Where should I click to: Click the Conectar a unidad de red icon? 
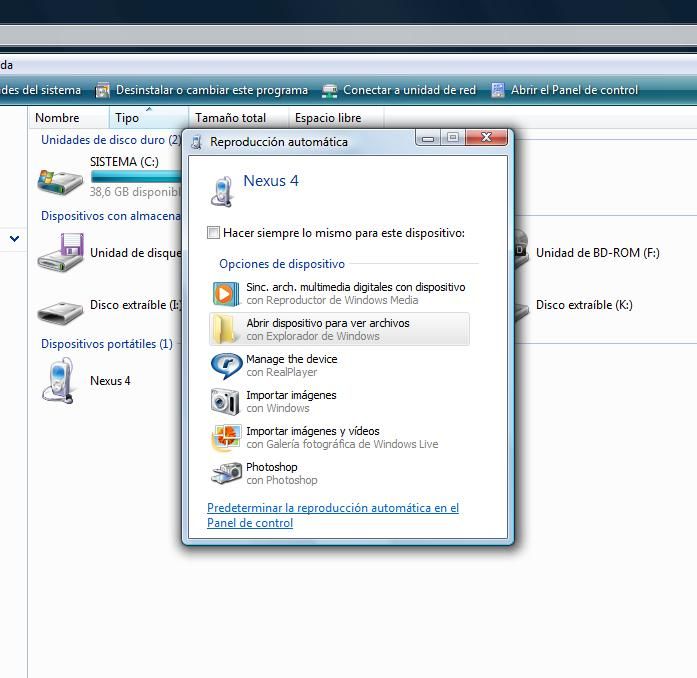pyautogui.click(x=329, y=90)
